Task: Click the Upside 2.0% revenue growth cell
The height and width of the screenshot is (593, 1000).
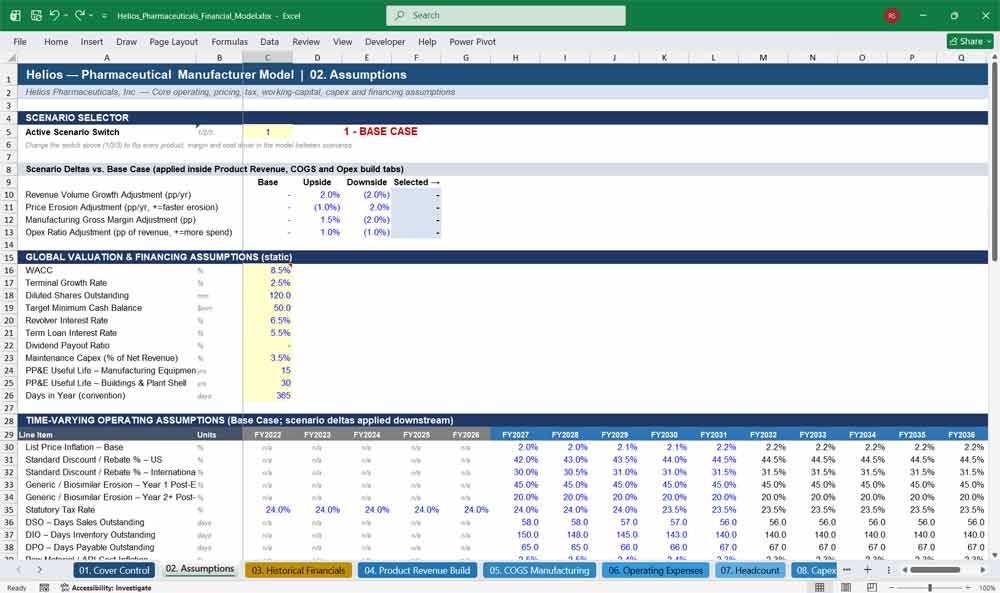Action: [317, 194]
